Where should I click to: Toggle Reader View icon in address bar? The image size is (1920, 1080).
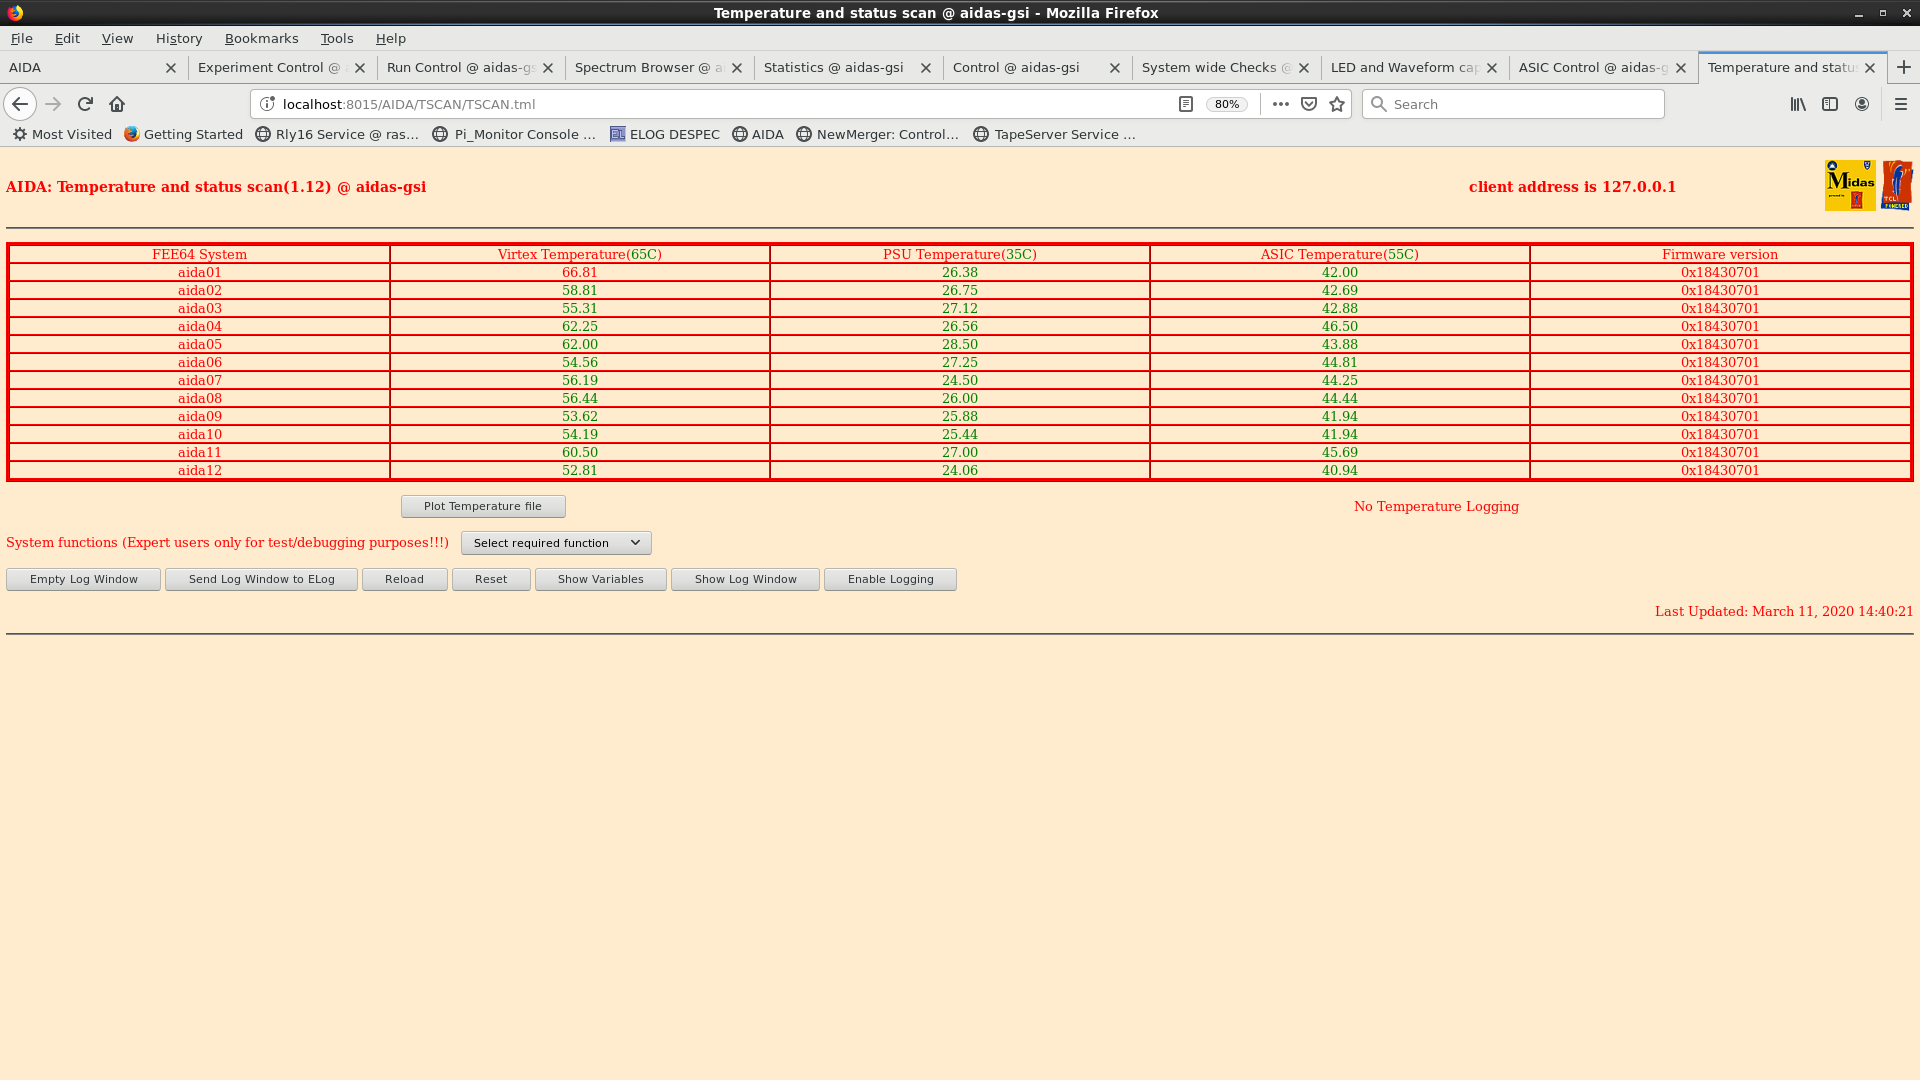[x=1185, y=104]
